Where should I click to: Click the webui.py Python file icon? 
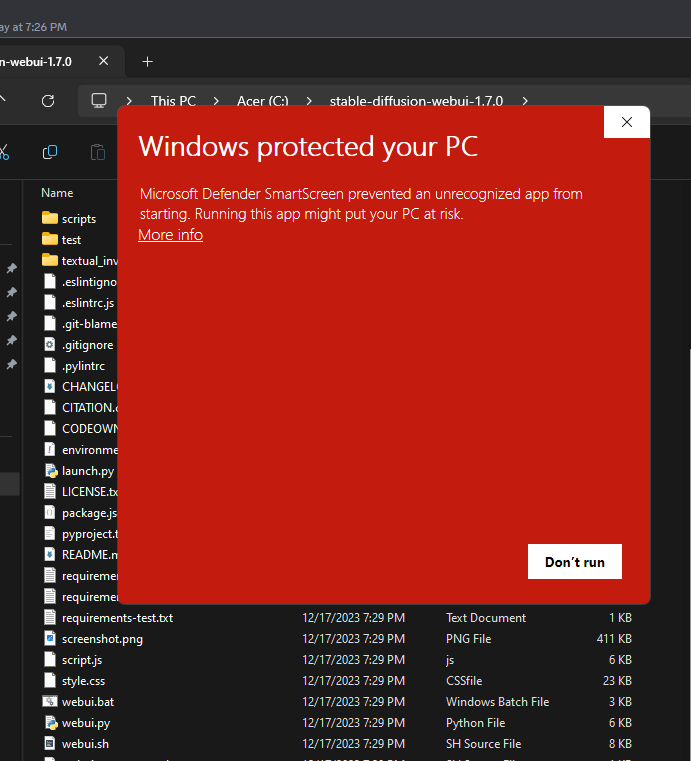(x=51, y=722)
